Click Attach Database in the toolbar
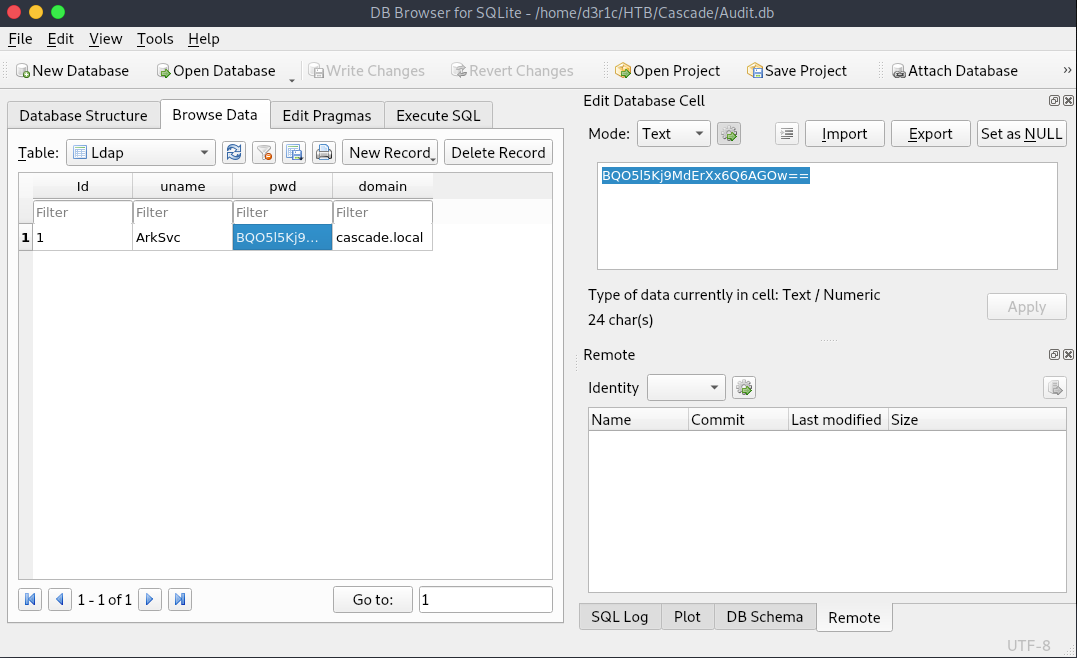Screen dimensions: 1077x658 point(954,71)
